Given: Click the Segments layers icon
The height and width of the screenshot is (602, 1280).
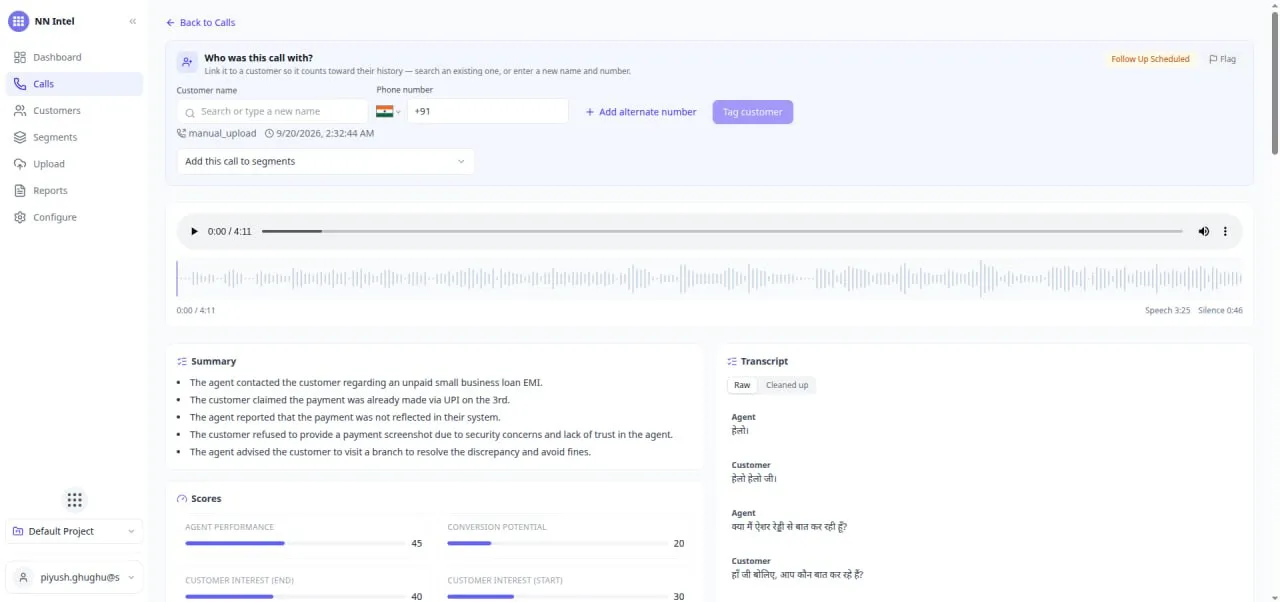Looking at the screenshot, I should [20, 137].
